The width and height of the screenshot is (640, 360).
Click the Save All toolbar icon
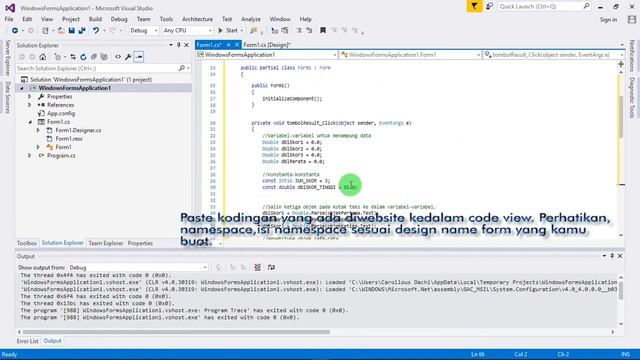(82, 31)
